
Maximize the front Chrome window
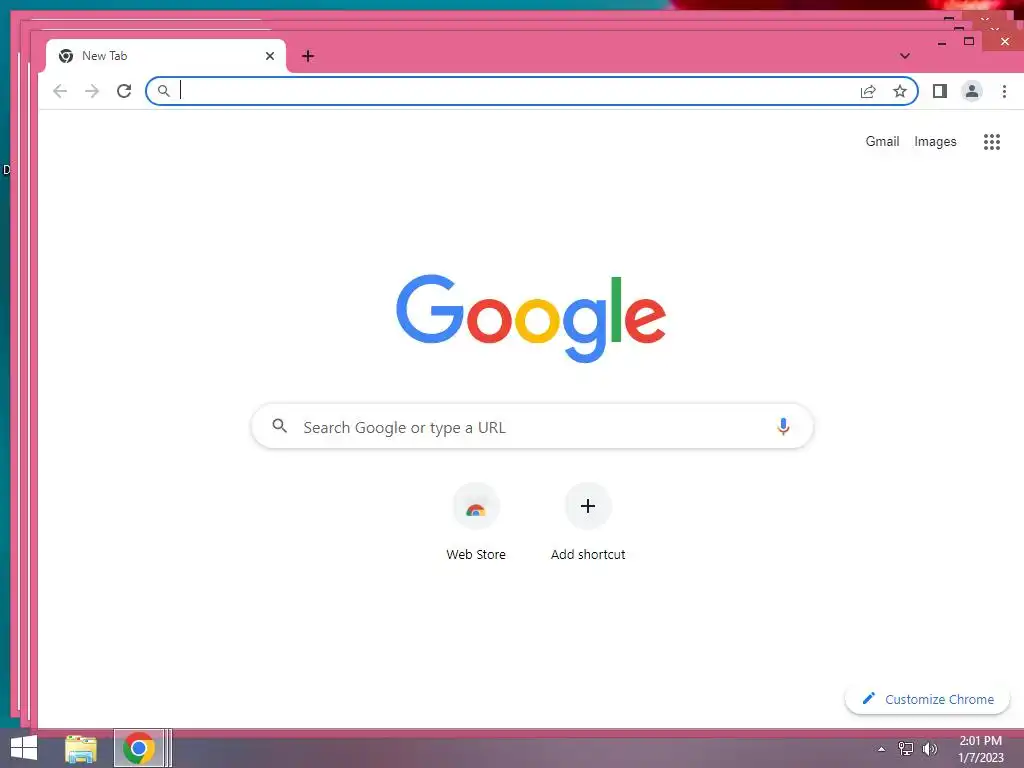969,42
